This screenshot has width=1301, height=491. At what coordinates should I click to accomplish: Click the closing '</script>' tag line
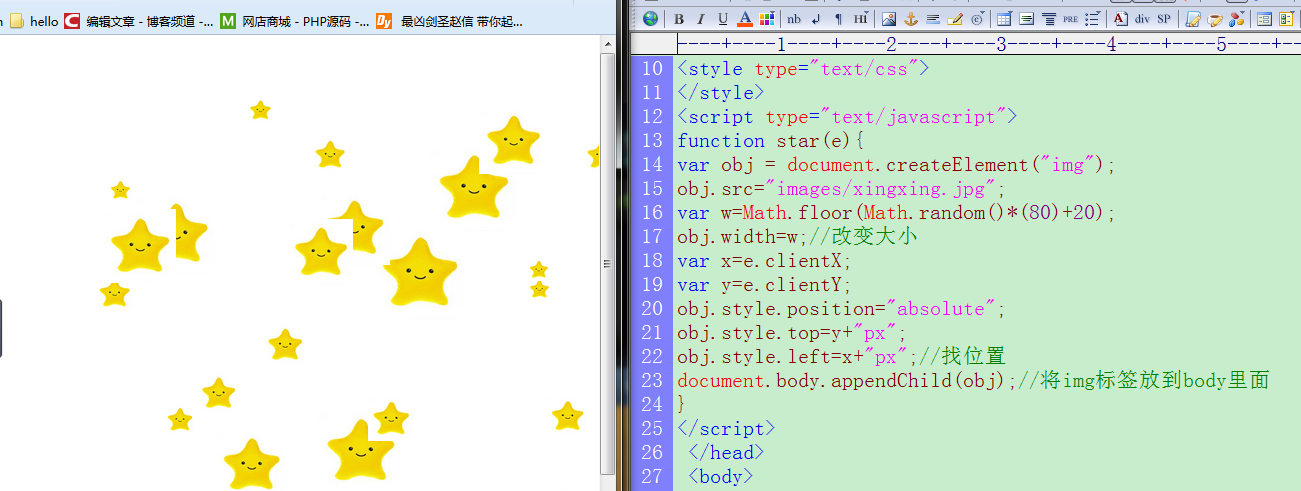pyautogui.click(x=726, y=429)
